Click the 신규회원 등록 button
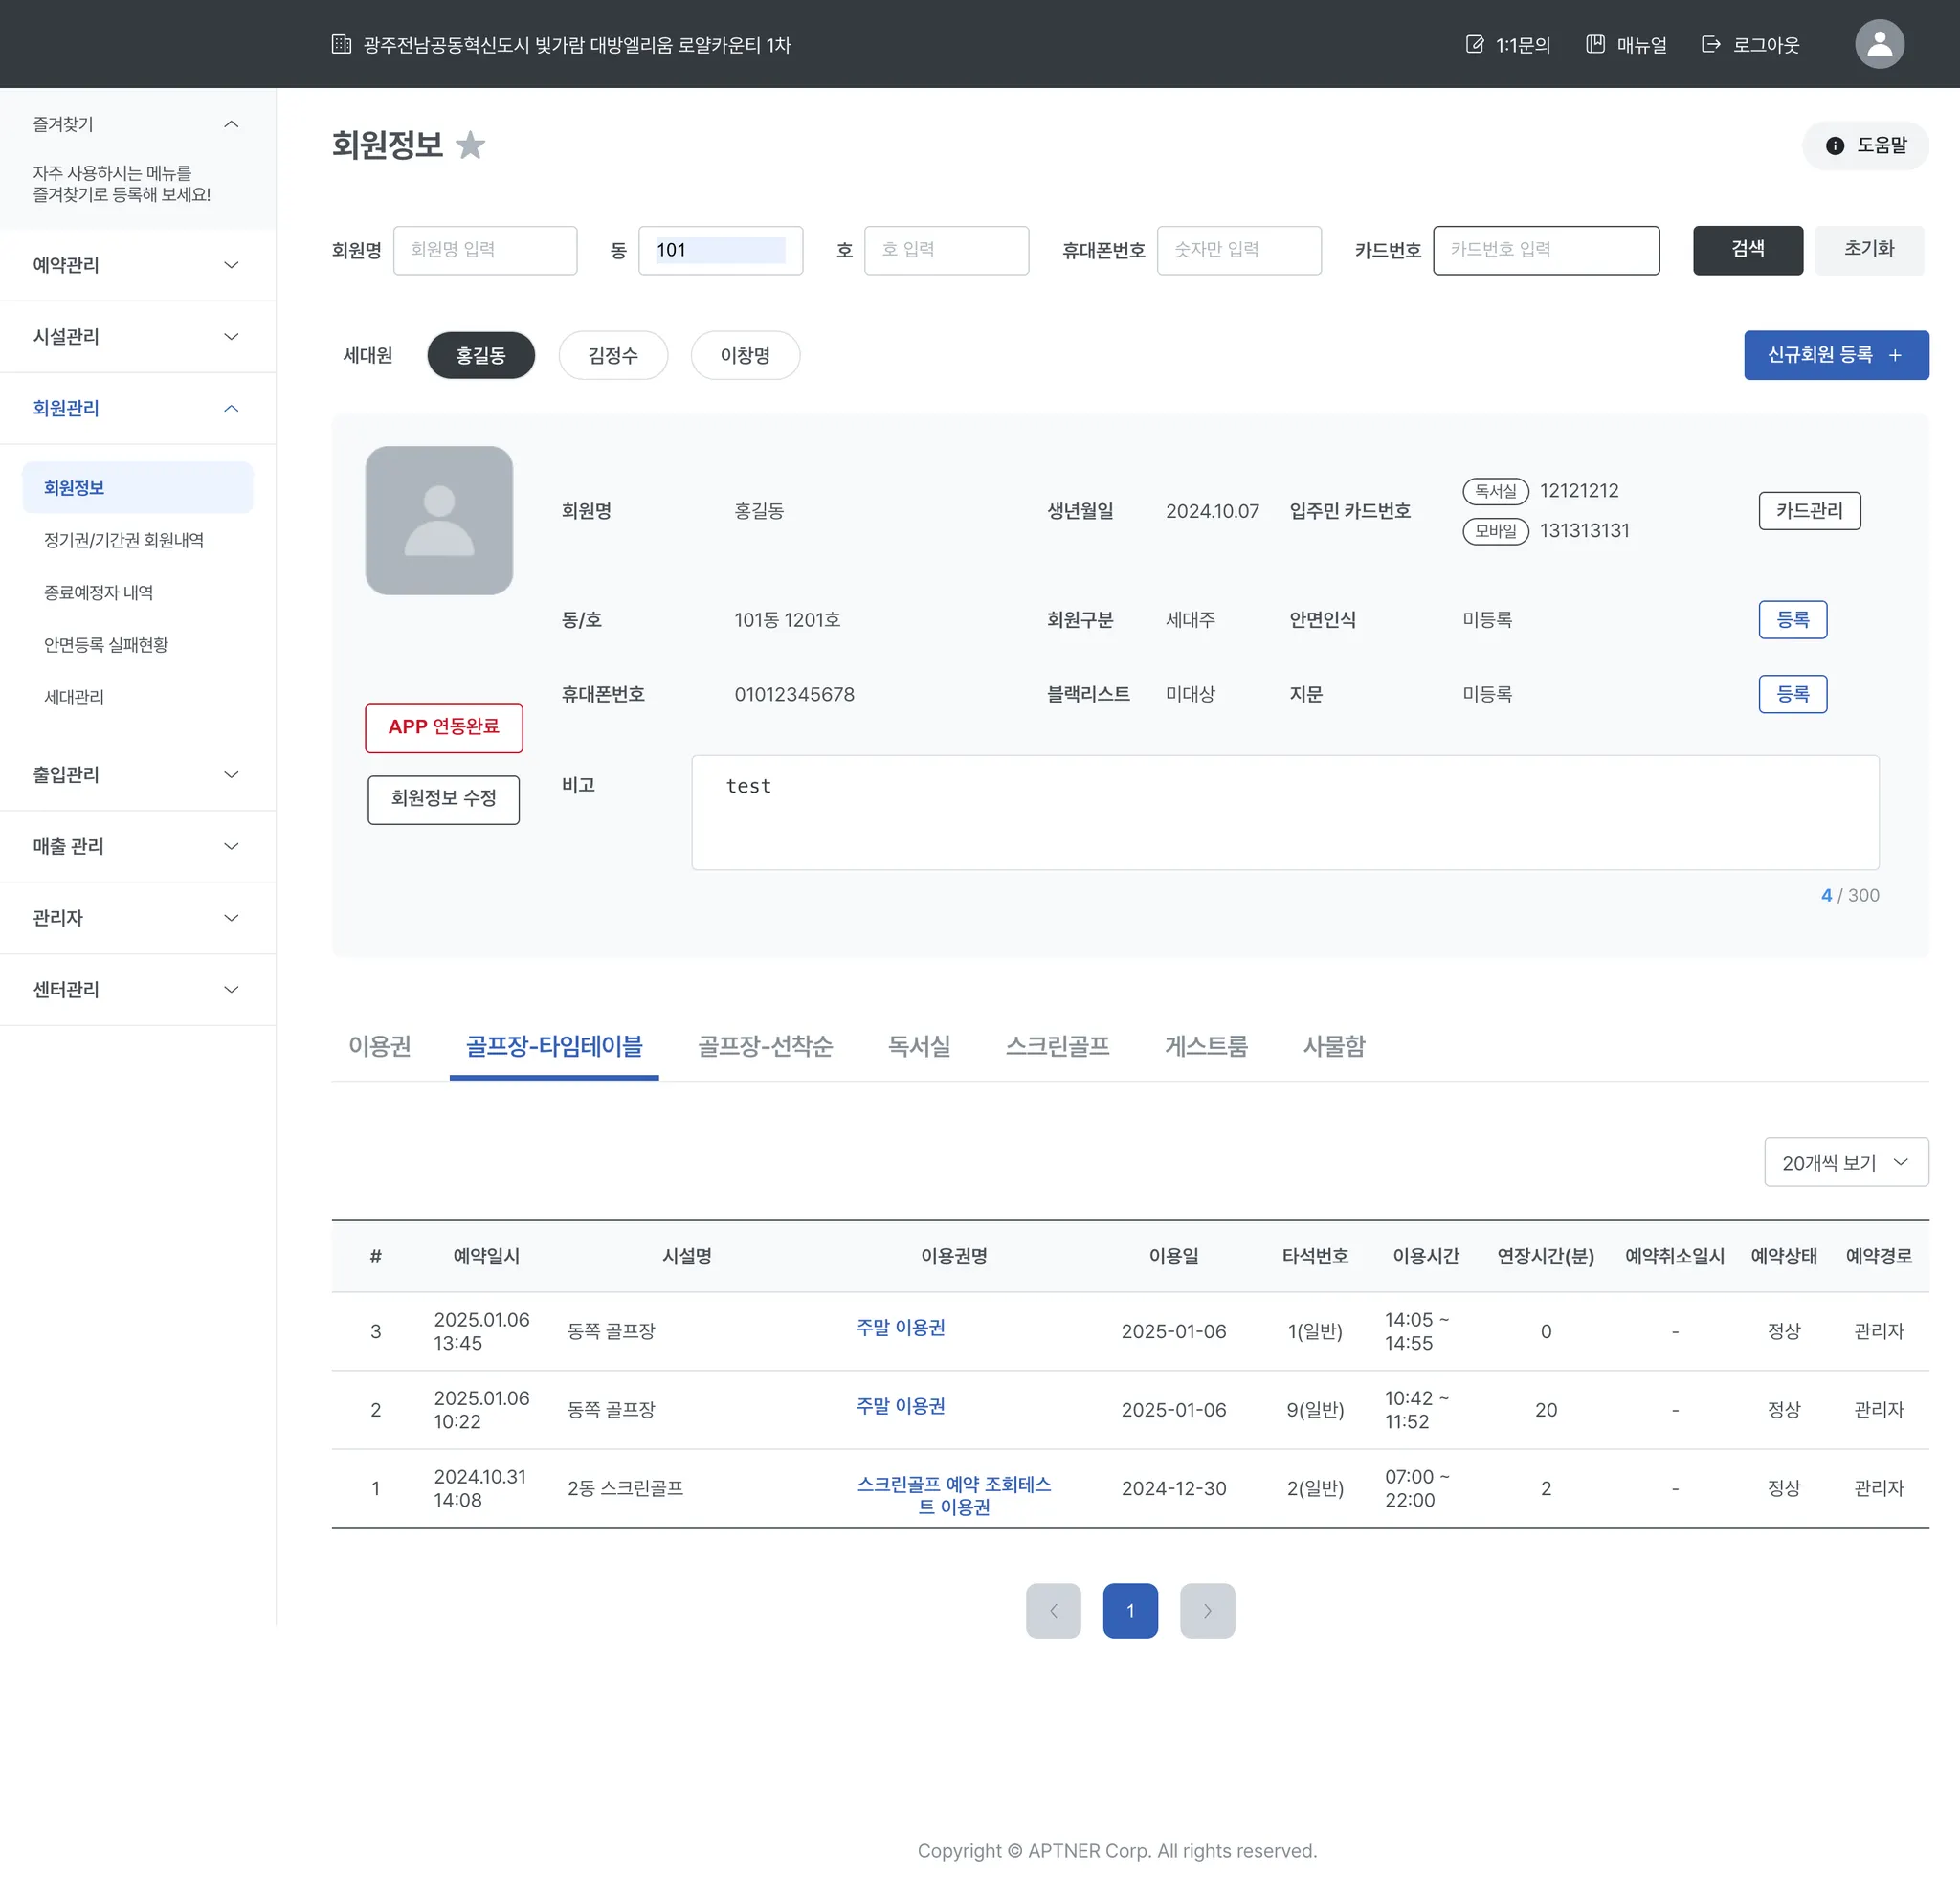The height and width of the screenshot is (1898, 1960). [x=1835, y=355]
